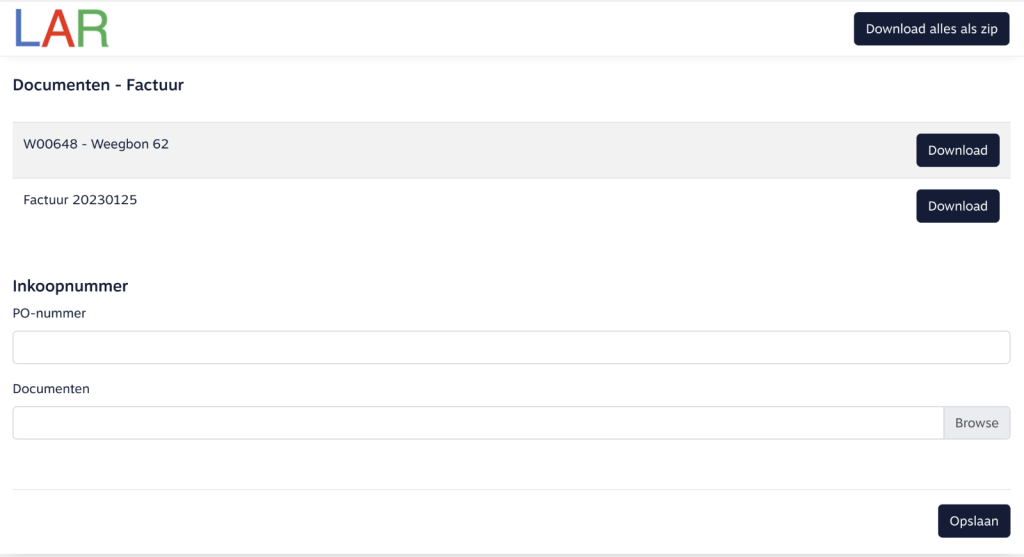Image resolution: width=1024 pixels, height=557 pixels.
Task: Download the Factuur 20230125 document
Action: [x=957, y=206]
